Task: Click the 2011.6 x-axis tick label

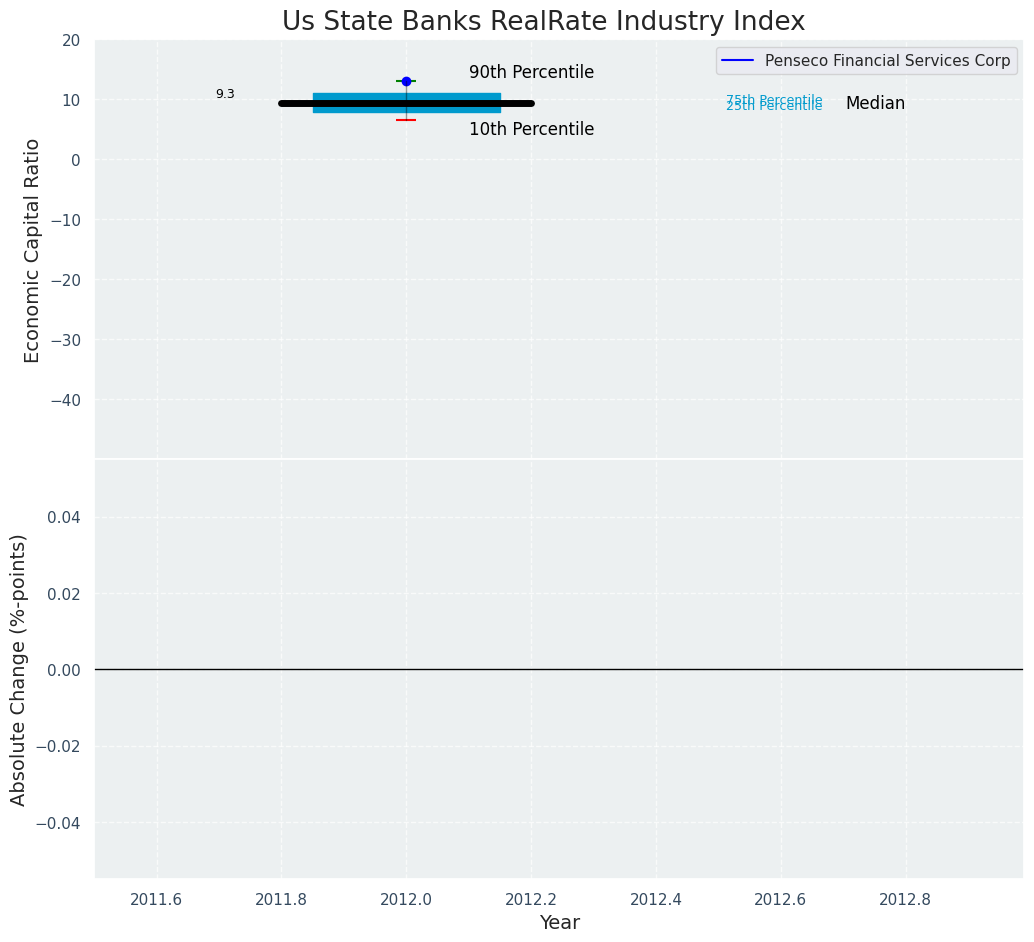Action: (156, 899)
